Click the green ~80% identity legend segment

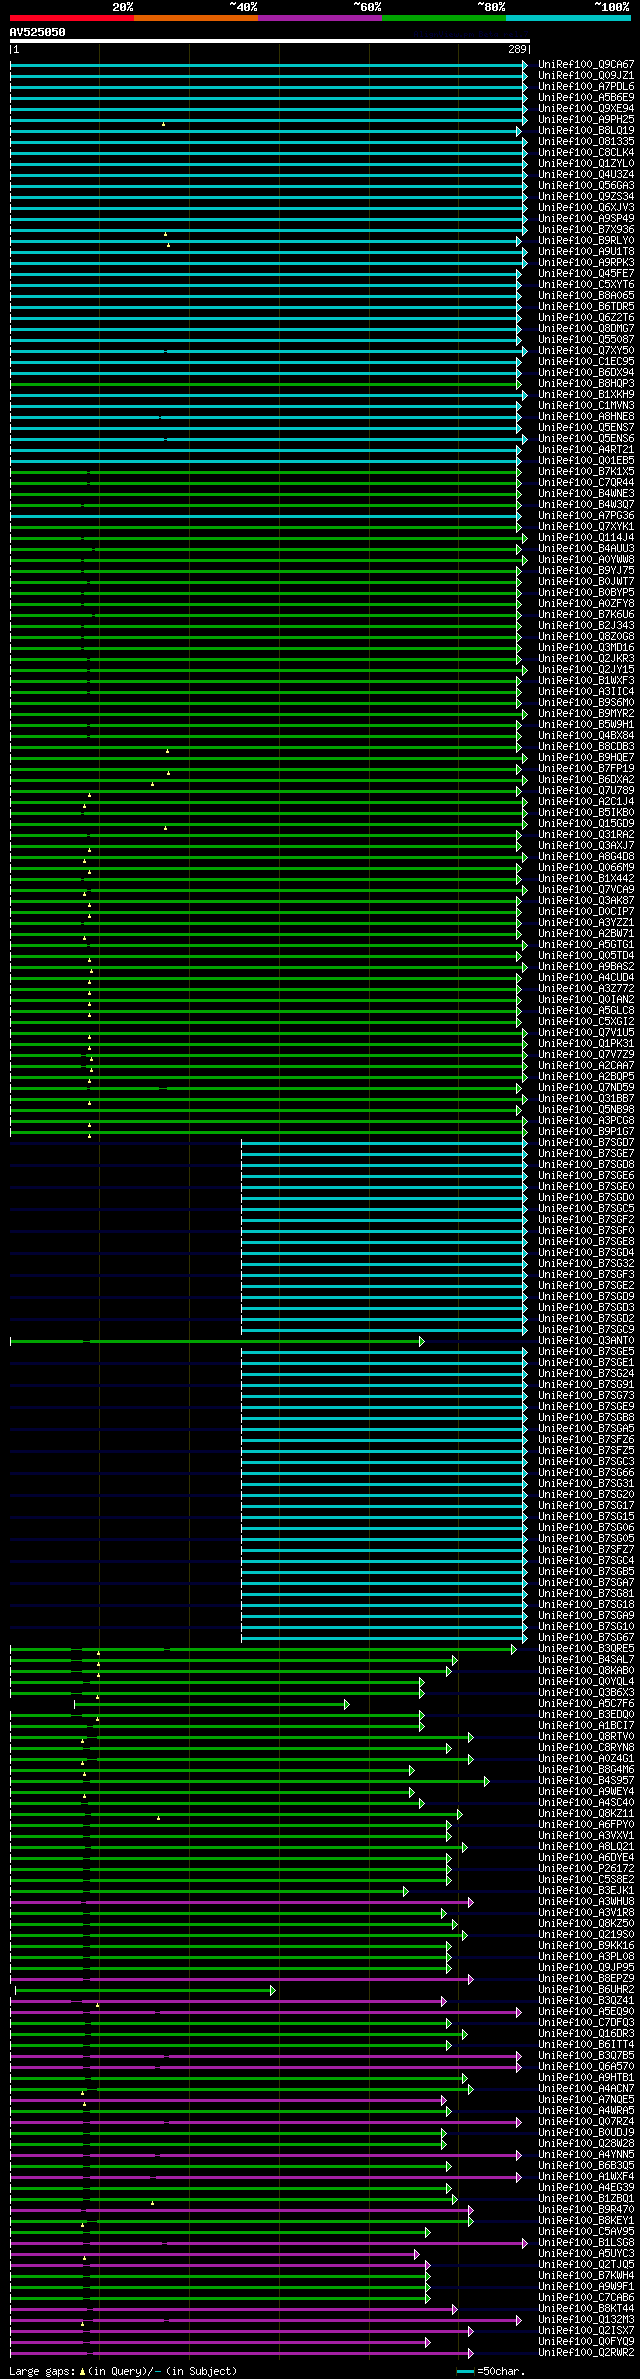click(x=444, y=18)
